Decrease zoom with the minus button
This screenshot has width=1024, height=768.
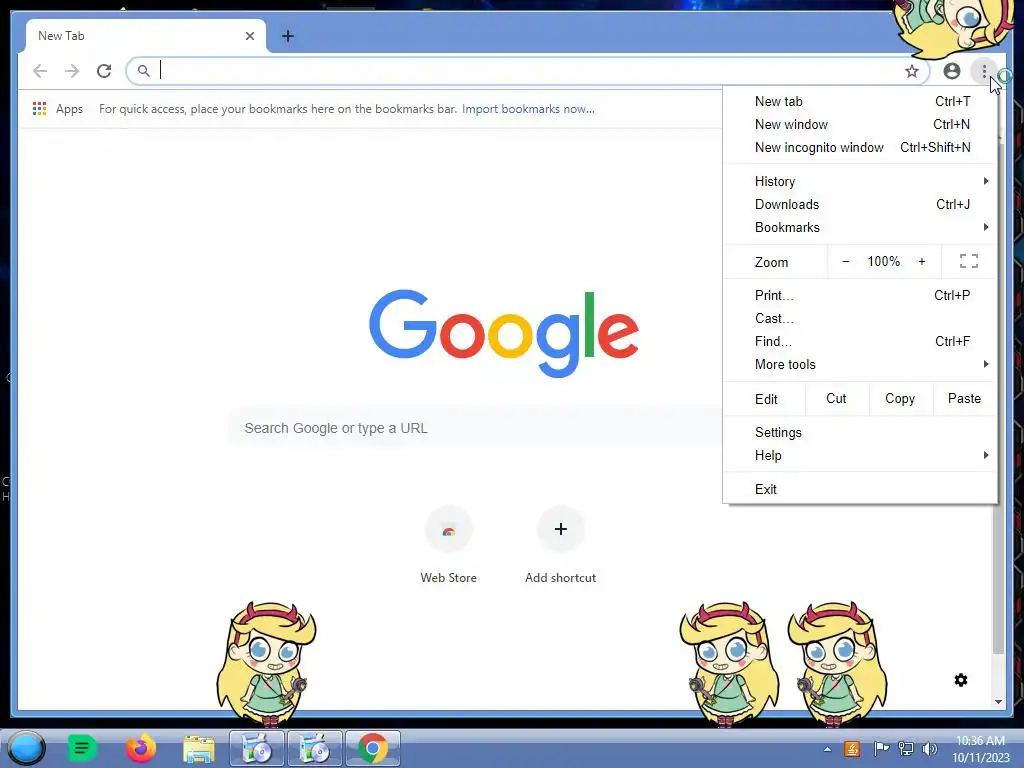846,261
